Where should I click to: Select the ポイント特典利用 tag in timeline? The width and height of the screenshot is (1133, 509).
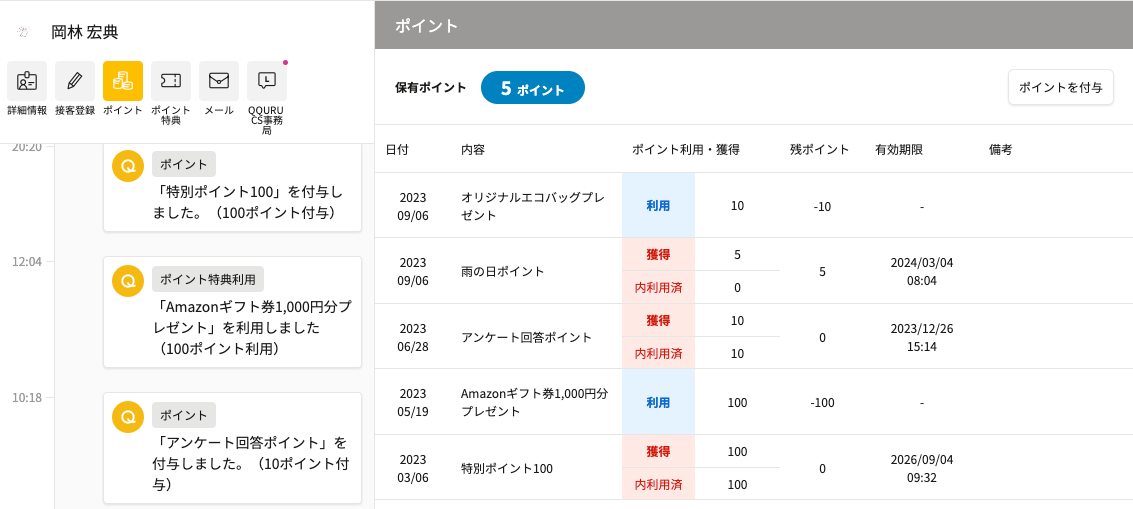point(208,279)
